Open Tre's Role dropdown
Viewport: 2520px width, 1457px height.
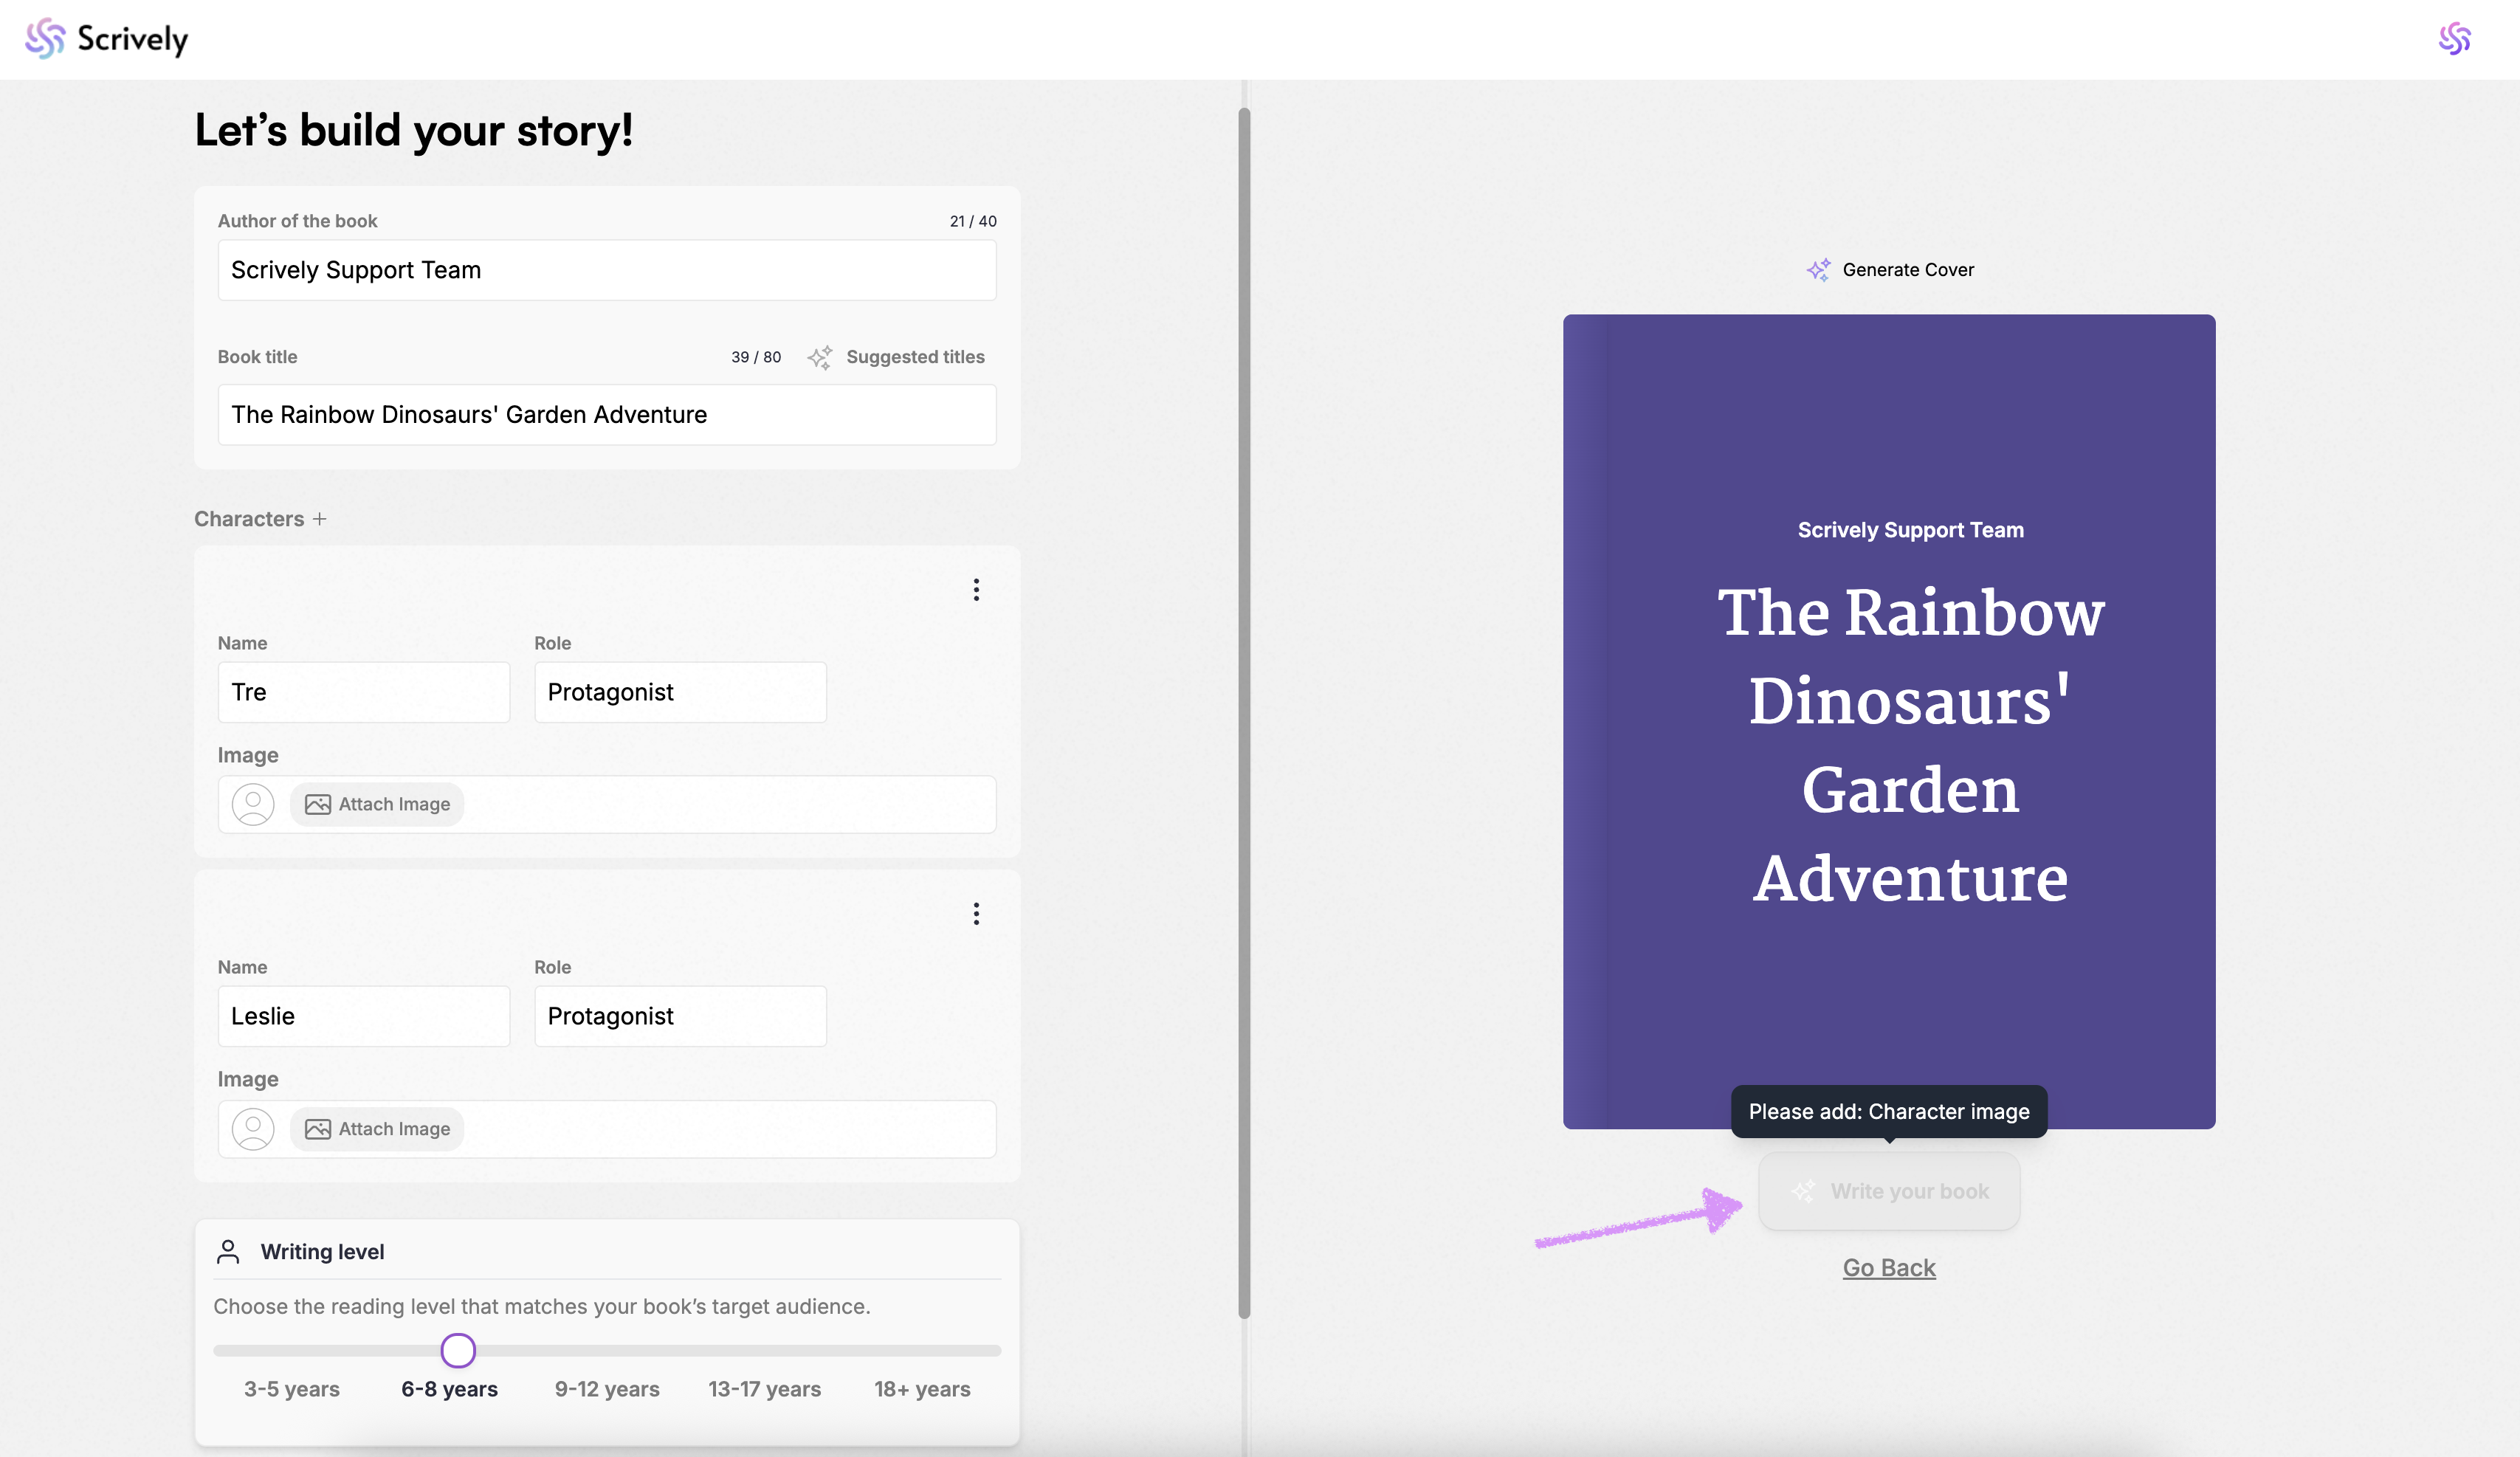680,692
